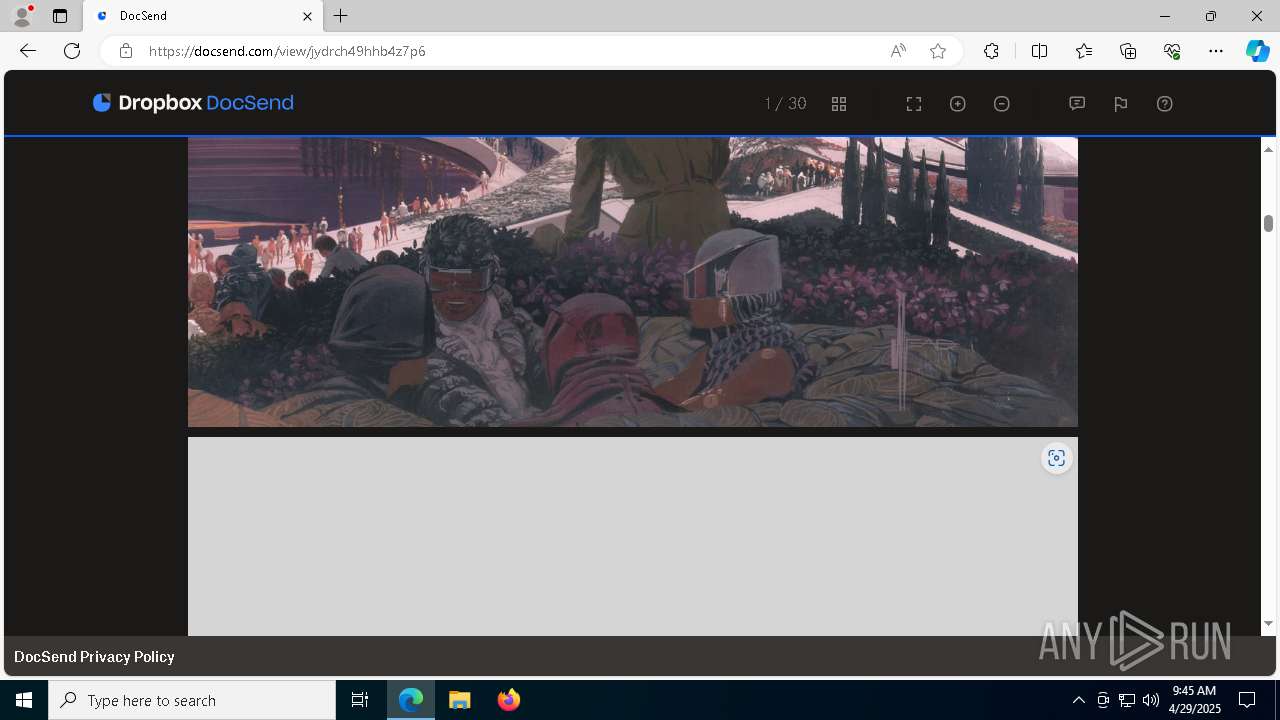The width and height of the screenshot is (1280, 720).
Task: Open the tab actions menu icon
Action: click(60, 16)
